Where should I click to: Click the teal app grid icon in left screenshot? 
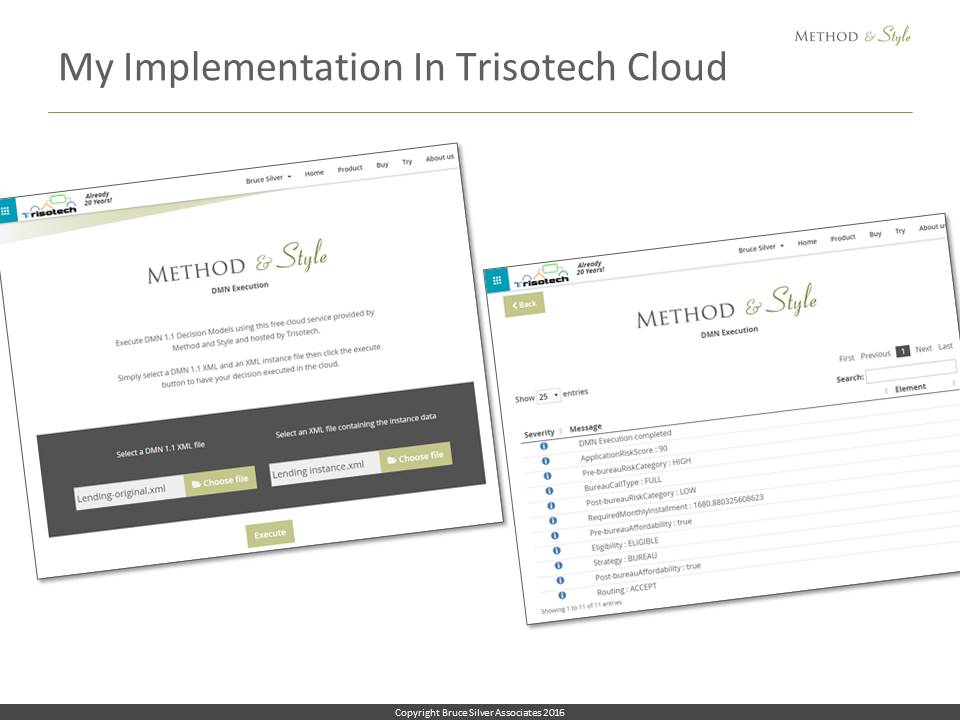[x=5, y=211]
